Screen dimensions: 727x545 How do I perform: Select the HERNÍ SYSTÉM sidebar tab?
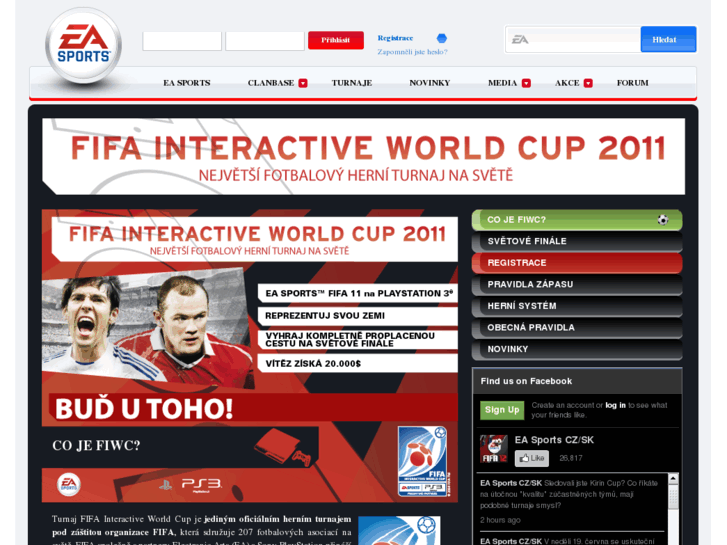[x=577, y=306]
